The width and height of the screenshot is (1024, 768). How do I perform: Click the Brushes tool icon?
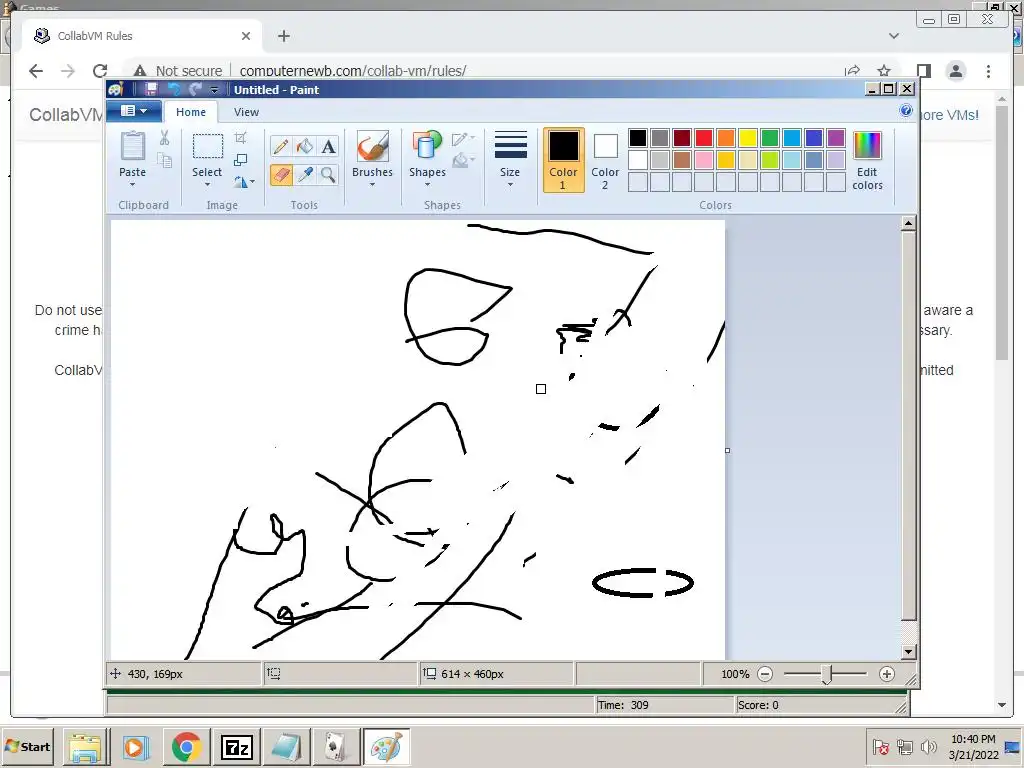click(372, 146)
